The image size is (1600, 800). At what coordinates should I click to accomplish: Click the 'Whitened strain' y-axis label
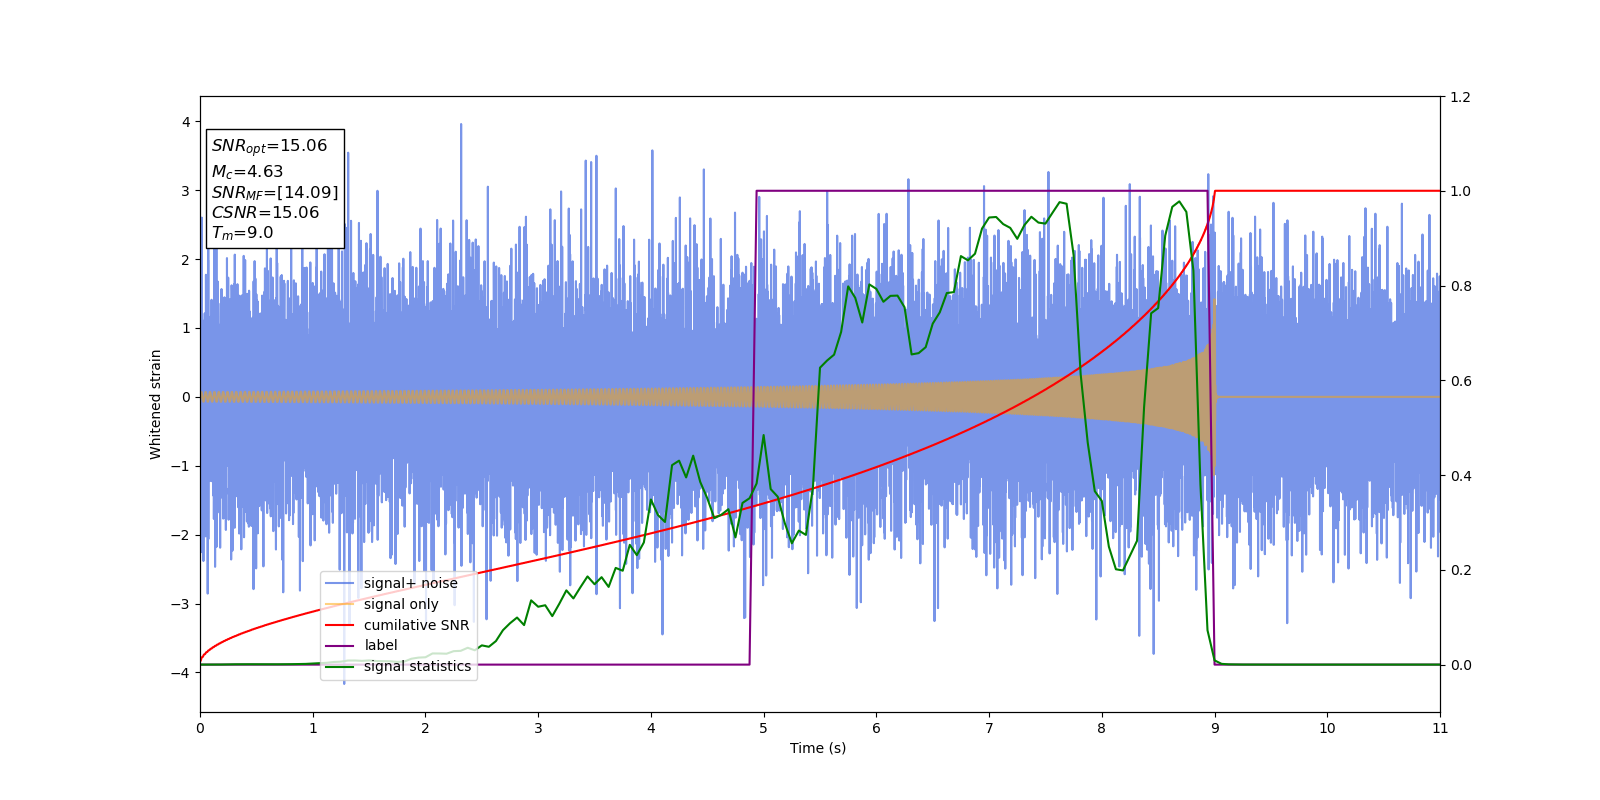(156, 404)
